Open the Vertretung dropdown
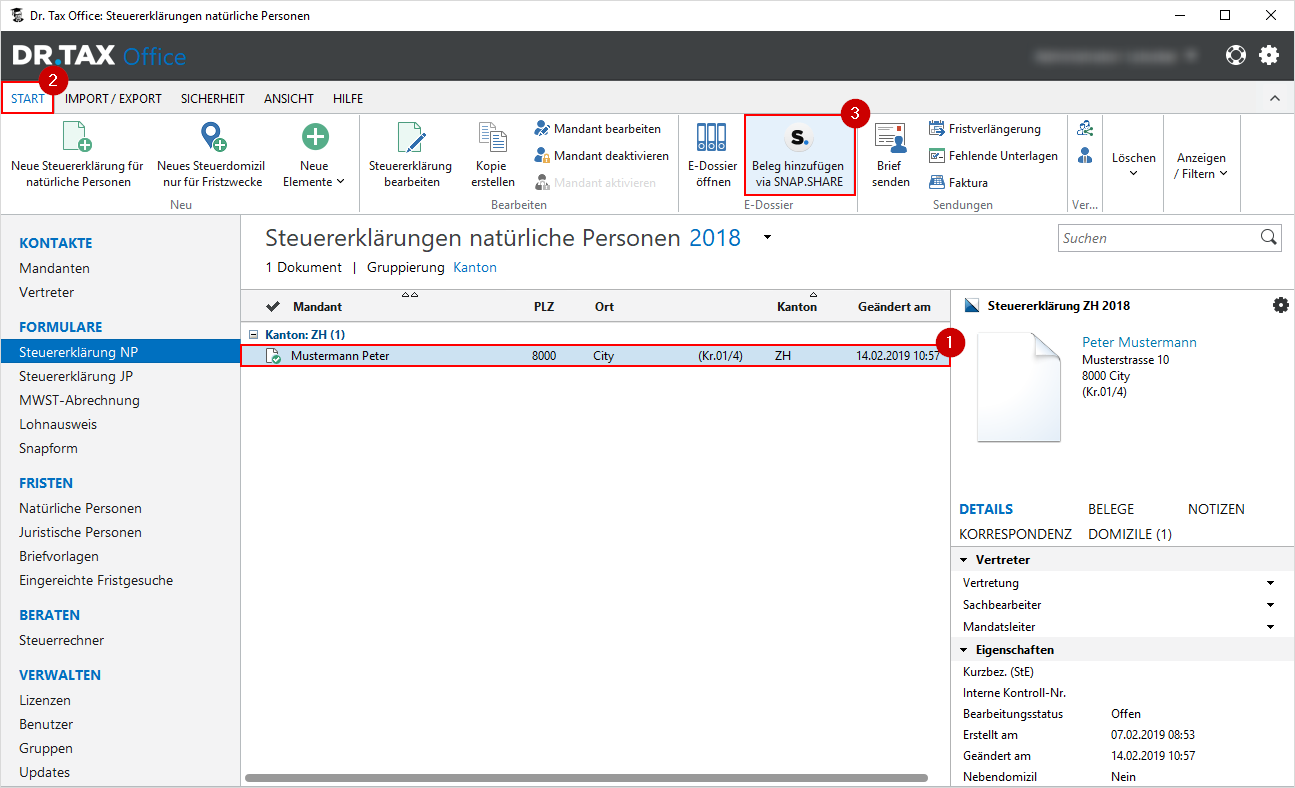 pos(1271,583)
